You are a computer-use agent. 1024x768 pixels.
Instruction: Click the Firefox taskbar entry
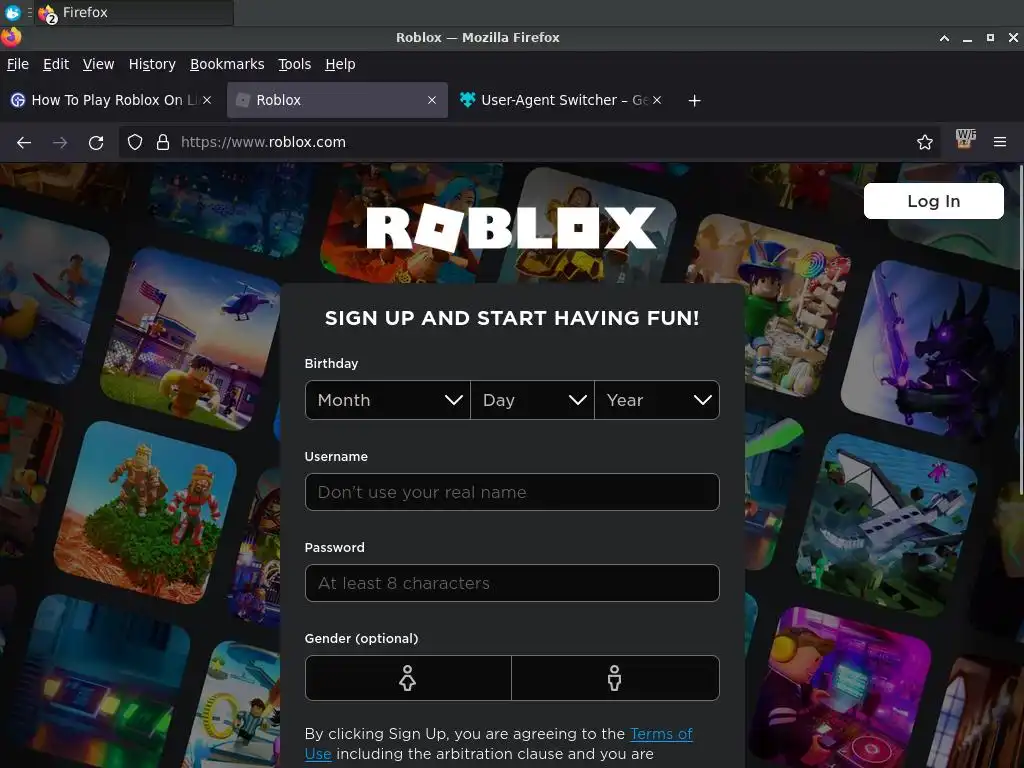click(x=135, y=12)
